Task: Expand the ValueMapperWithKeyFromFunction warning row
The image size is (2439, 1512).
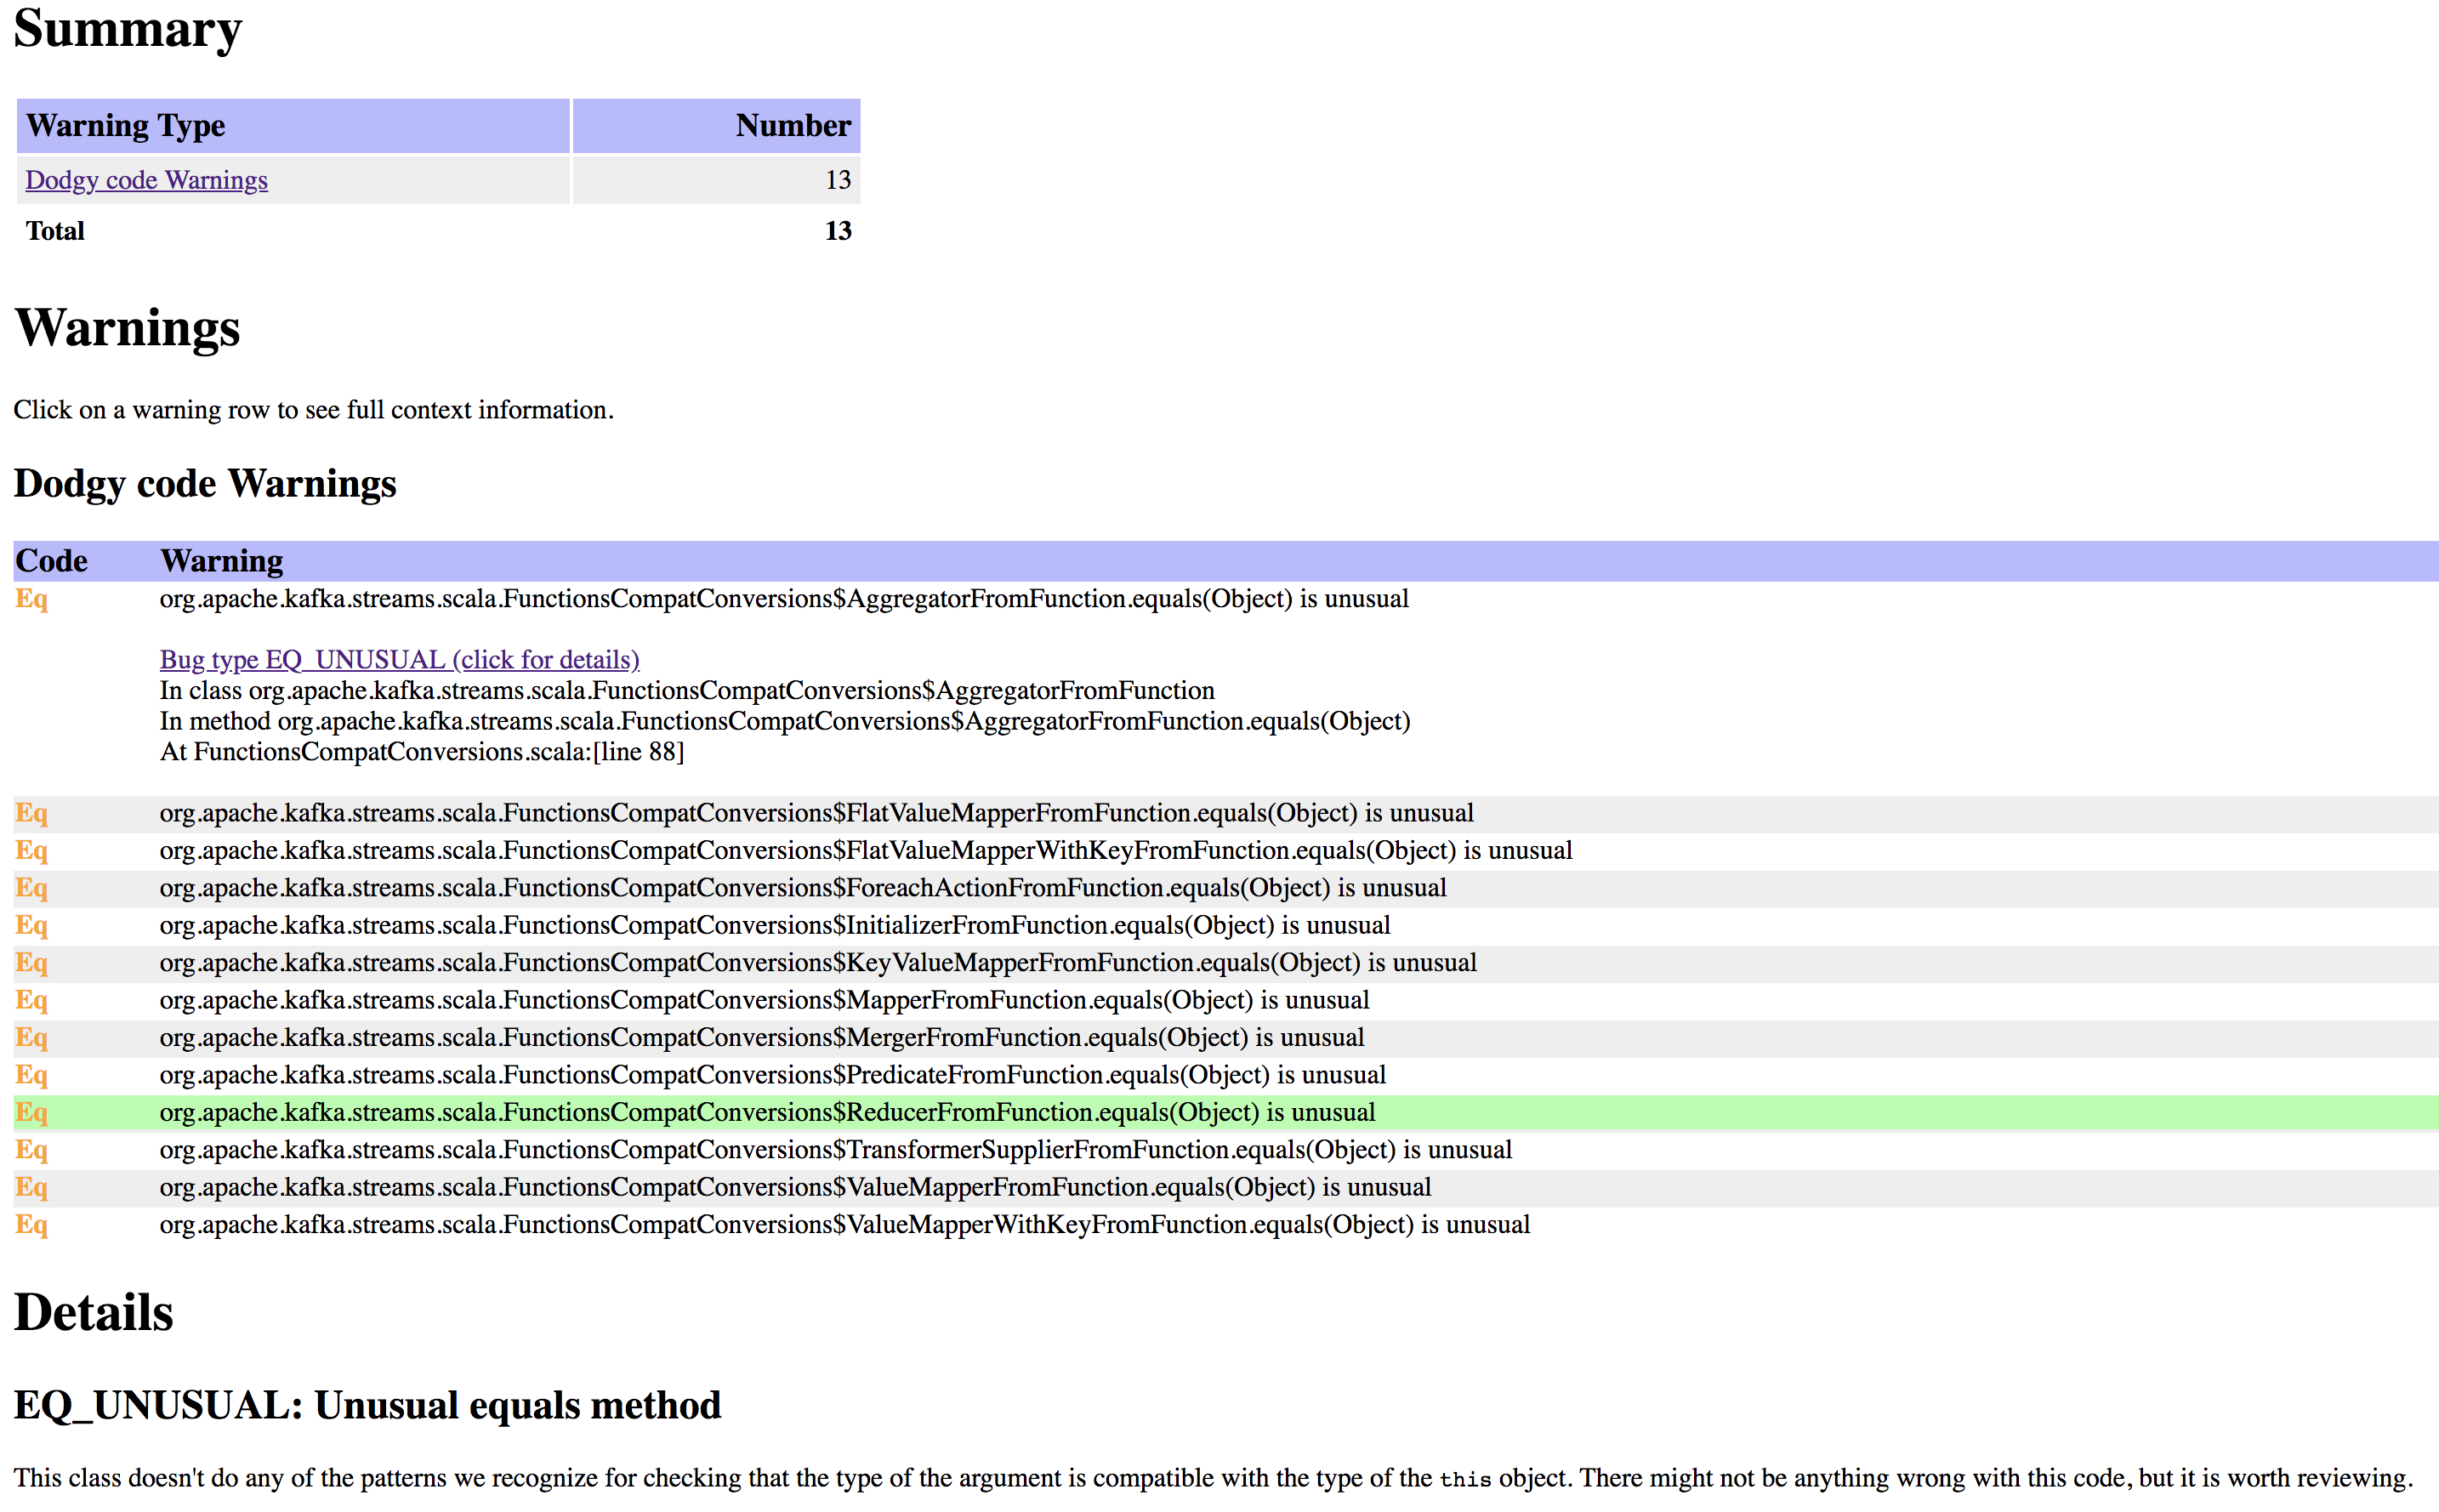Action: [x=844, y=1225]
